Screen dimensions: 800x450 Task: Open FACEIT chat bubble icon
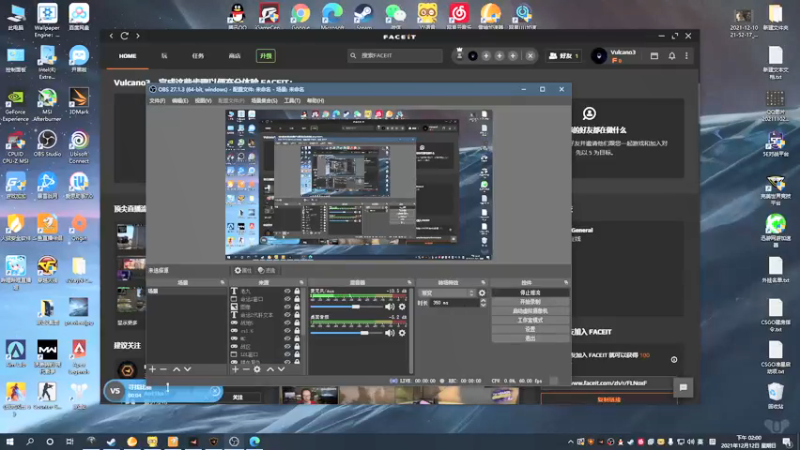point(683,388)
